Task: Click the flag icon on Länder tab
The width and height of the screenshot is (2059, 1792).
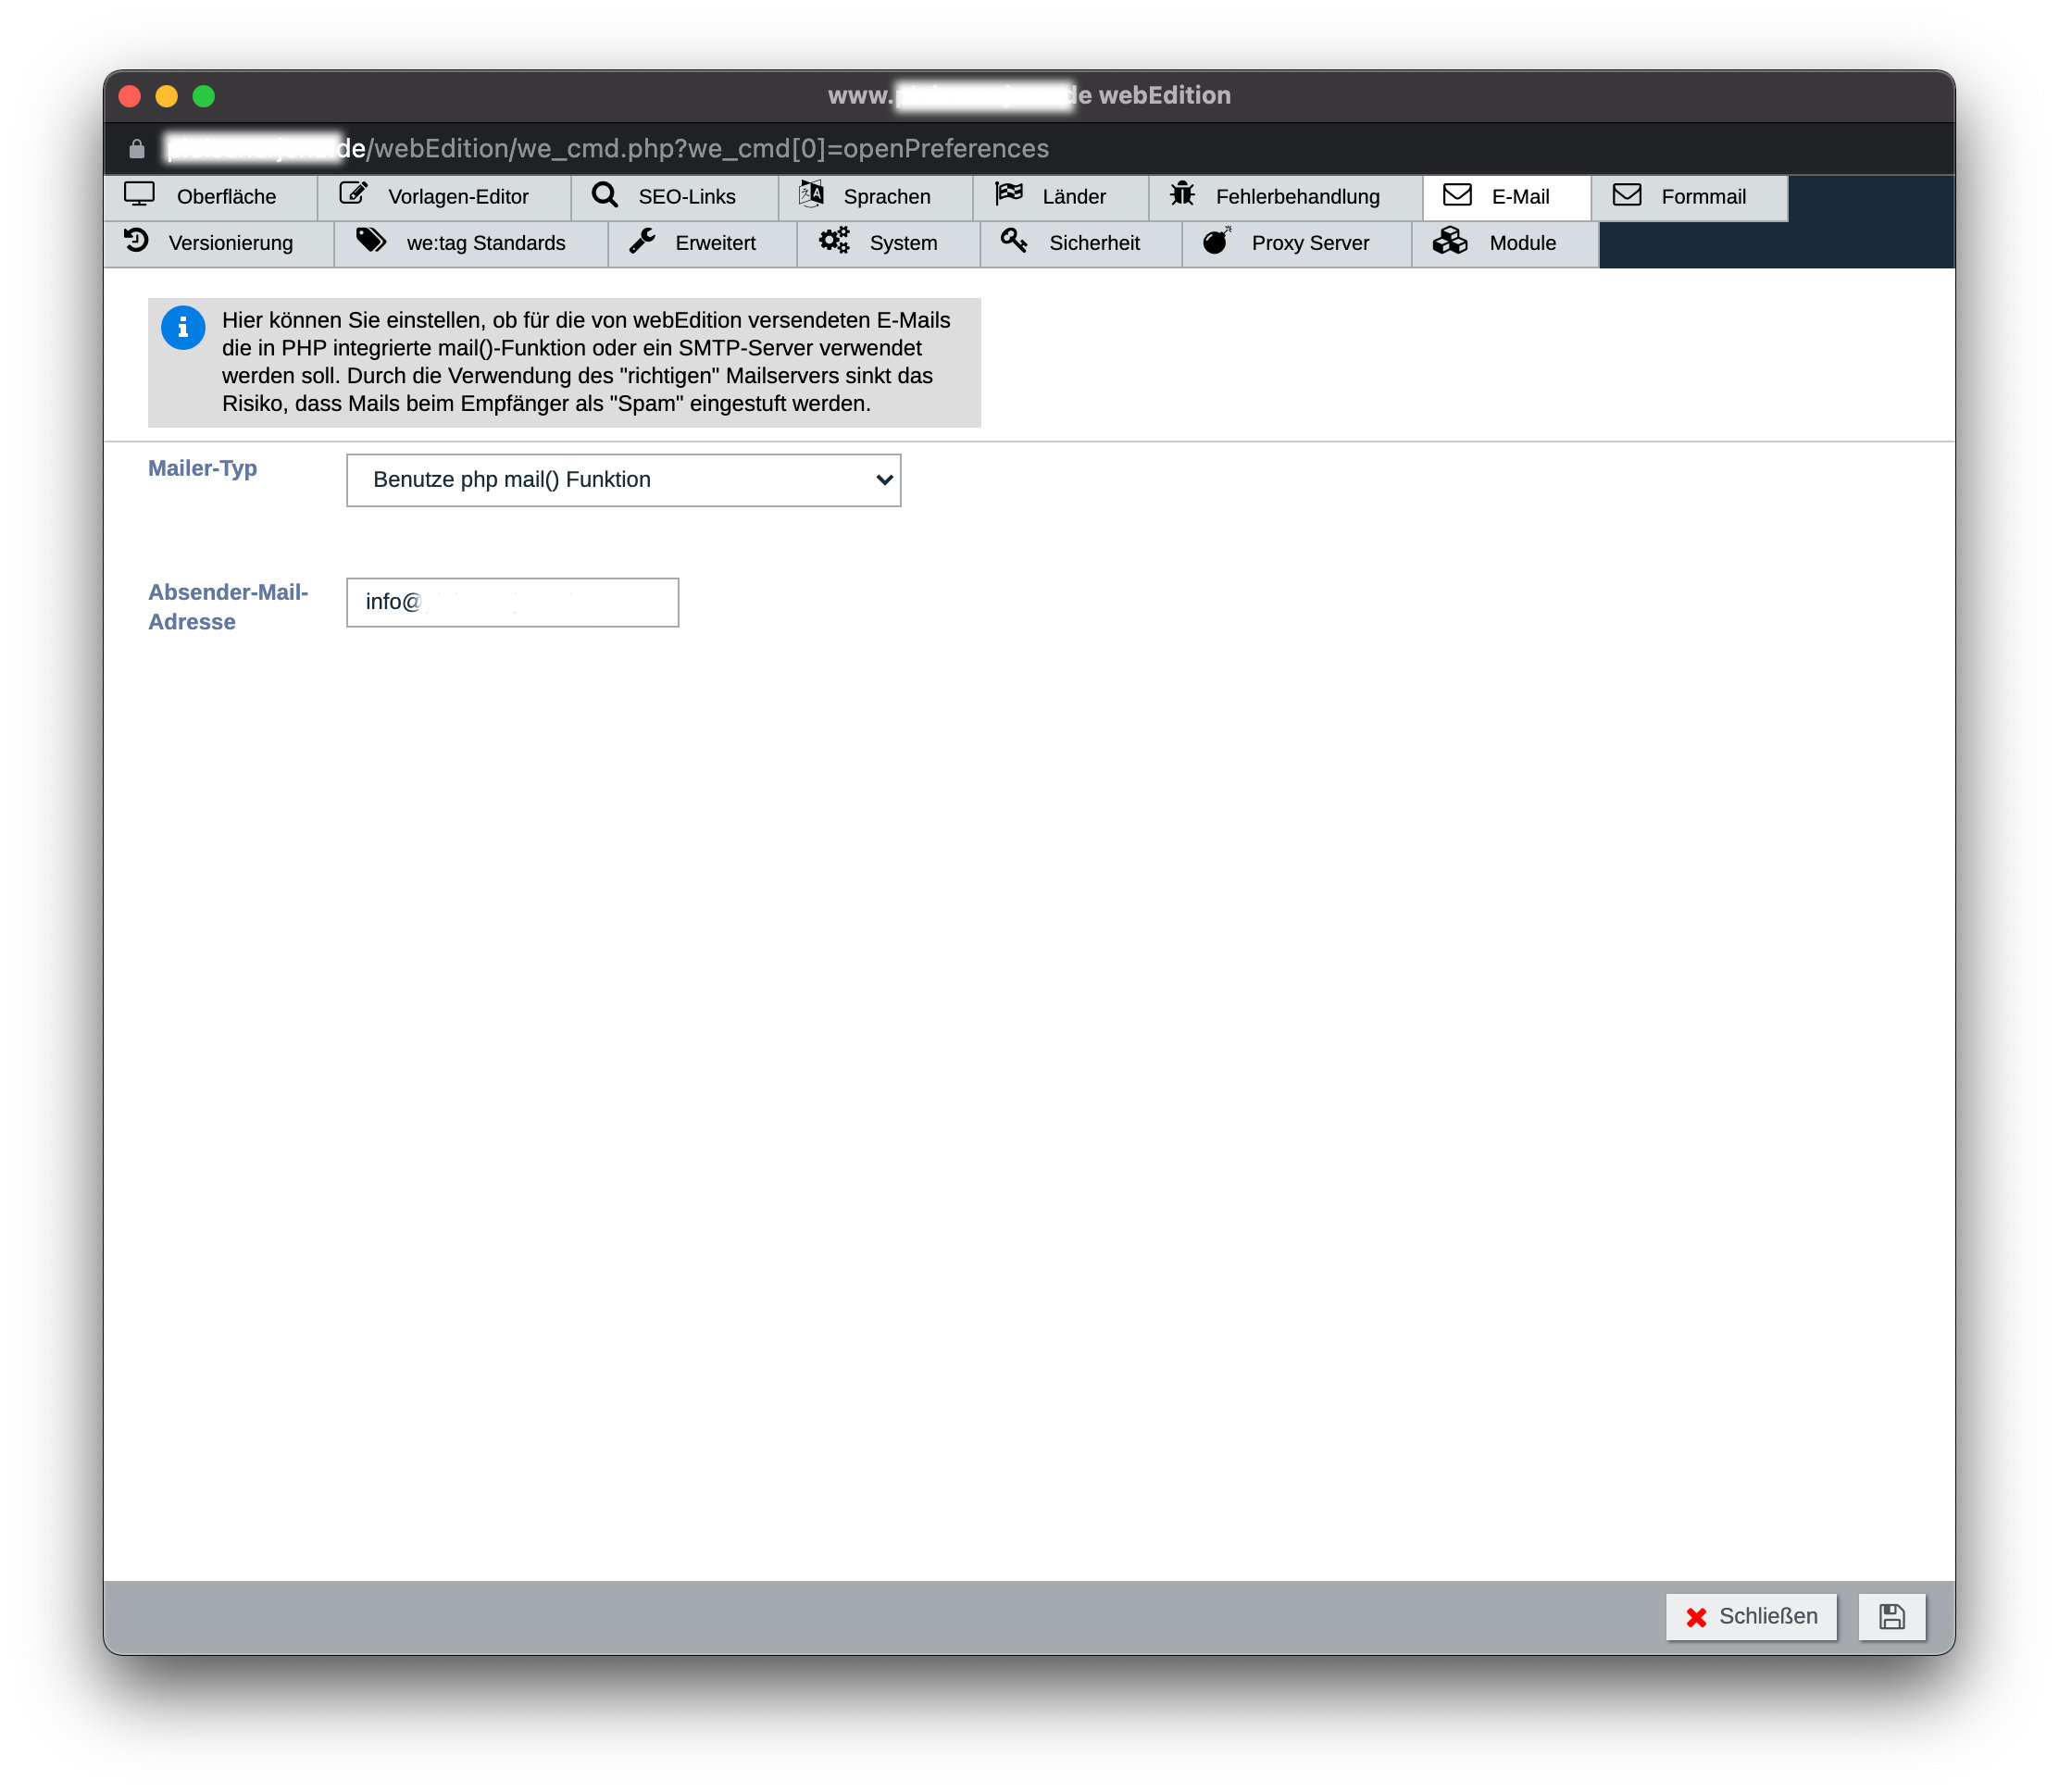Action: click(1009, 193)
